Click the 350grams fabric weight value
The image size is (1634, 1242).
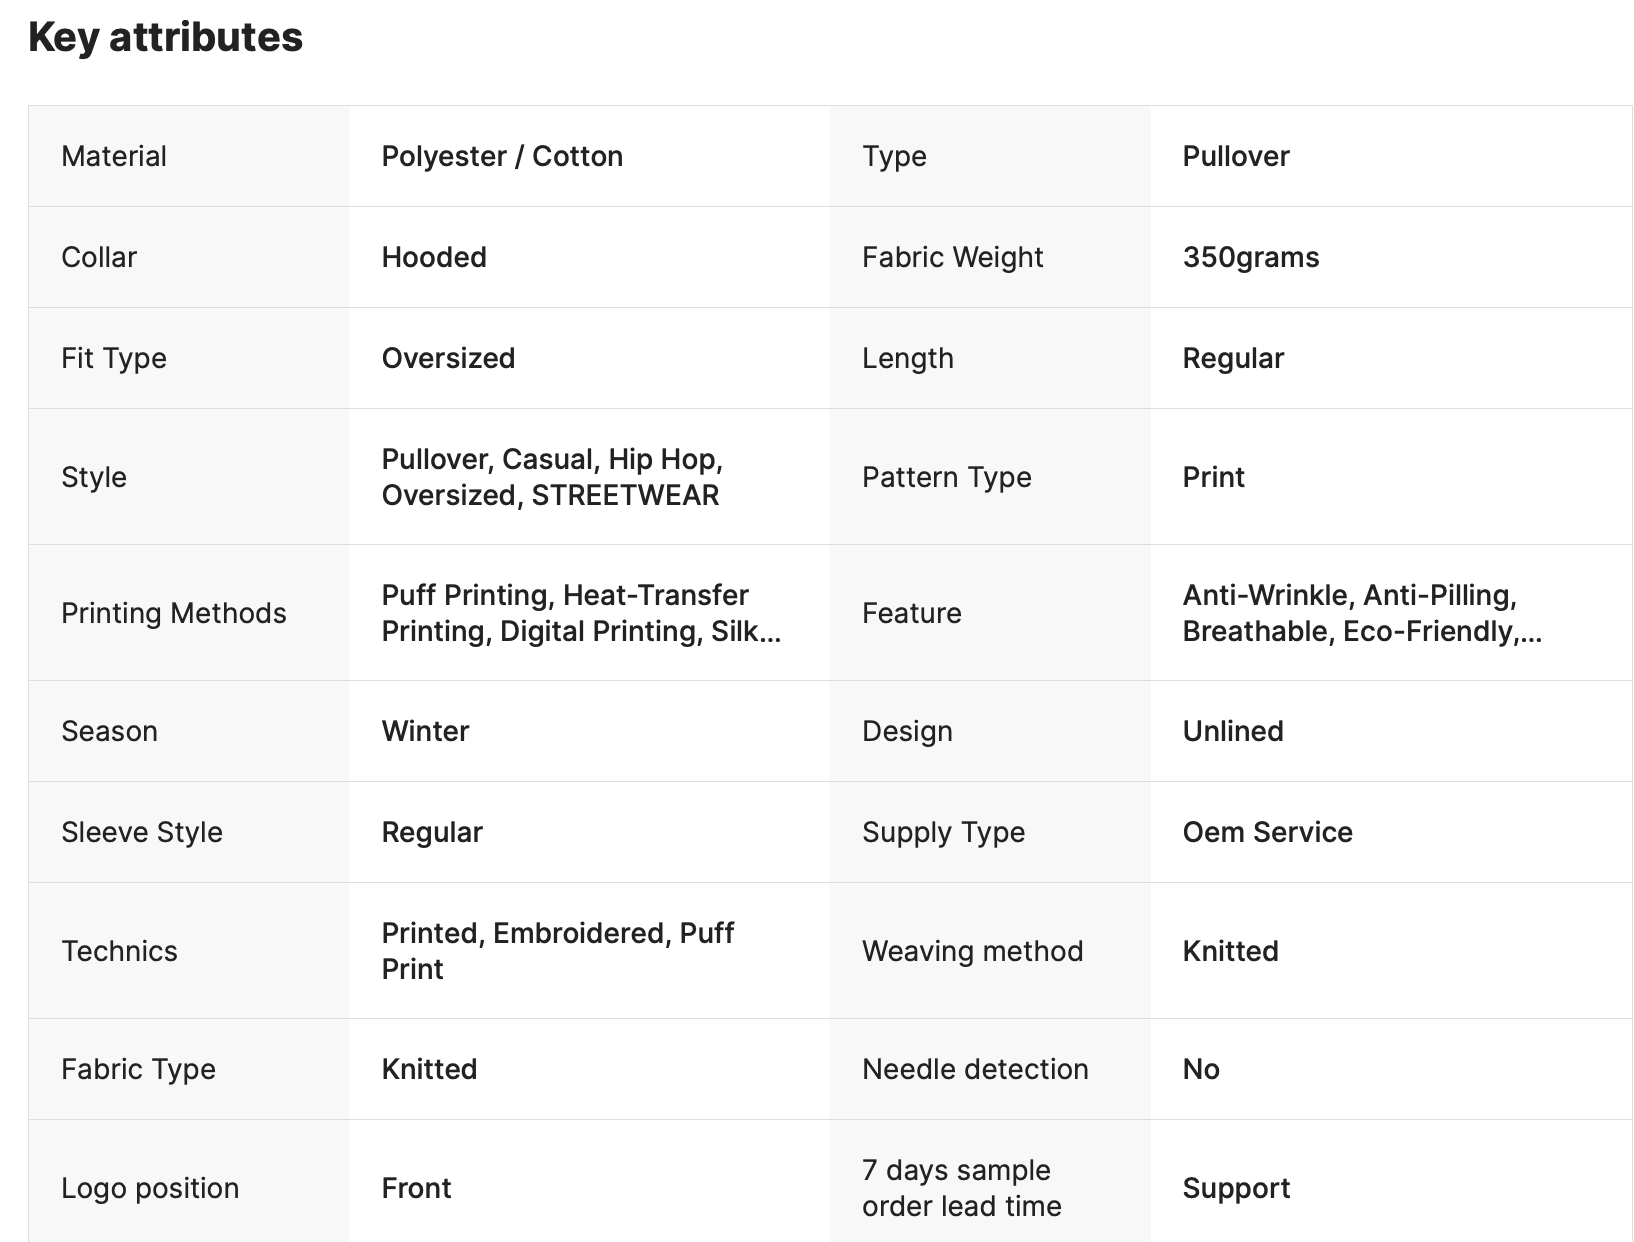pos(1250,257)
